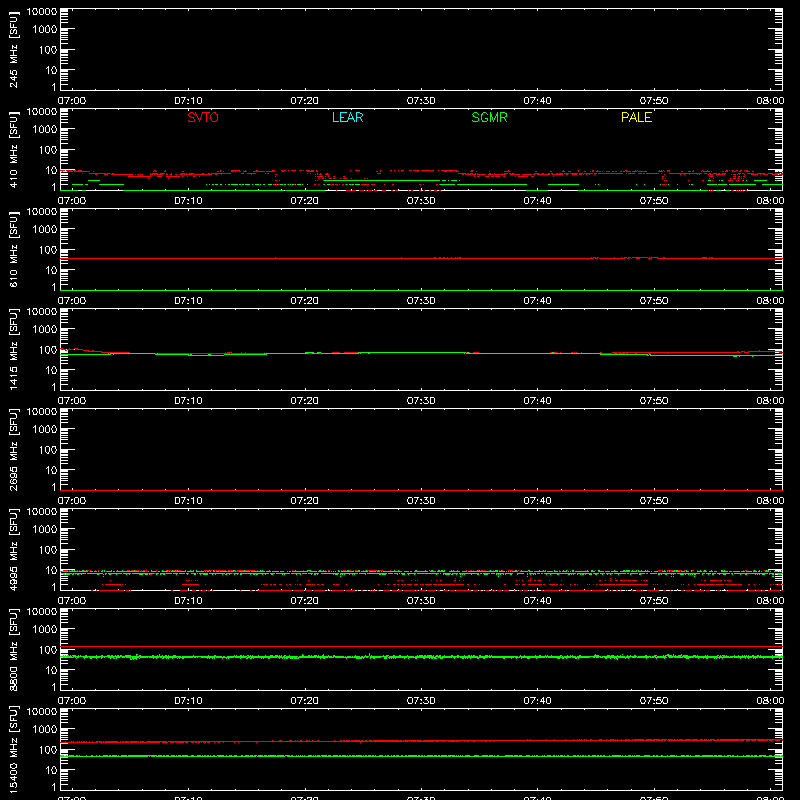Click the 07:20 label under the 4995 MHz plot
Viewport: 800px width, 800px height.
(305, 601)
